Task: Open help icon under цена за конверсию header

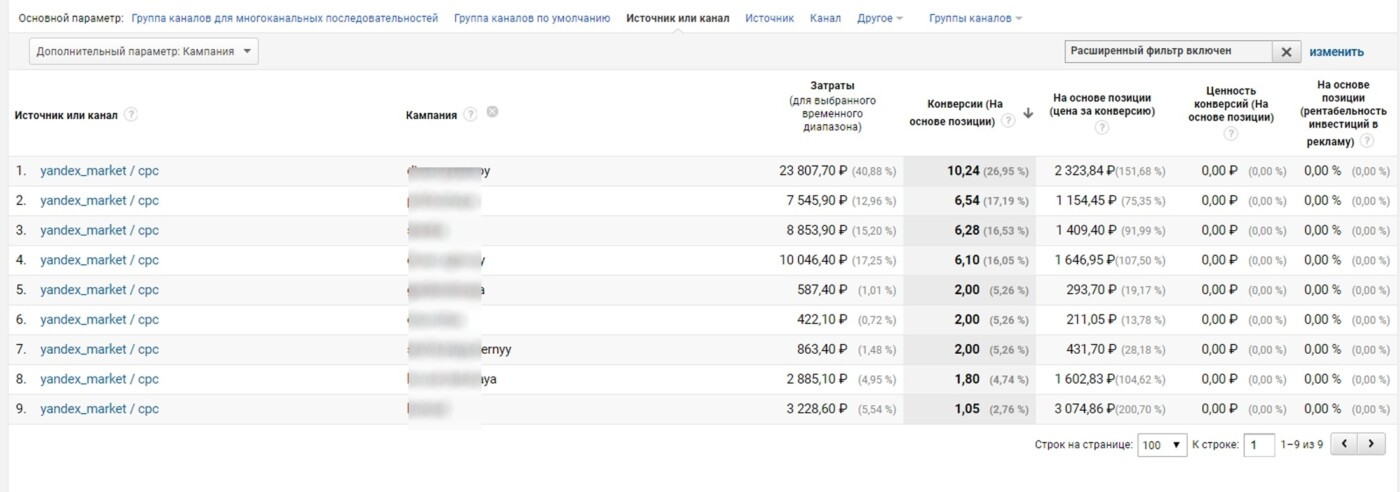Action: coord(1102,128)
